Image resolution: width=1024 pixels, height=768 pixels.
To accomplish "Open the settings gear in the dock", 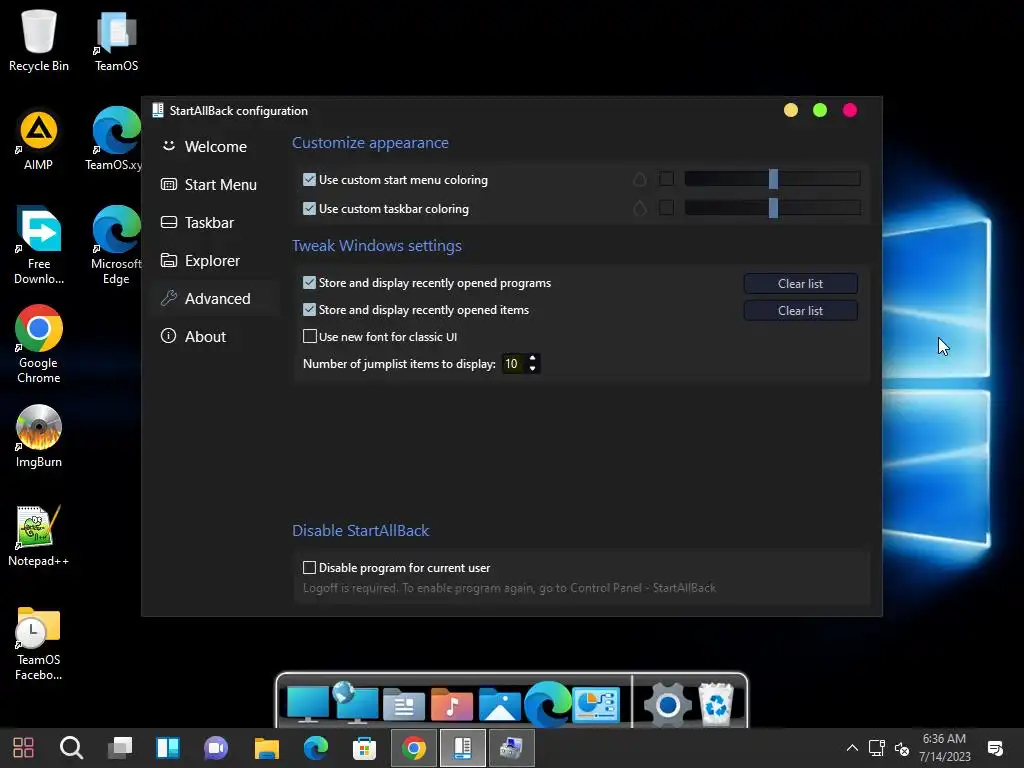I will click(667, 705).
